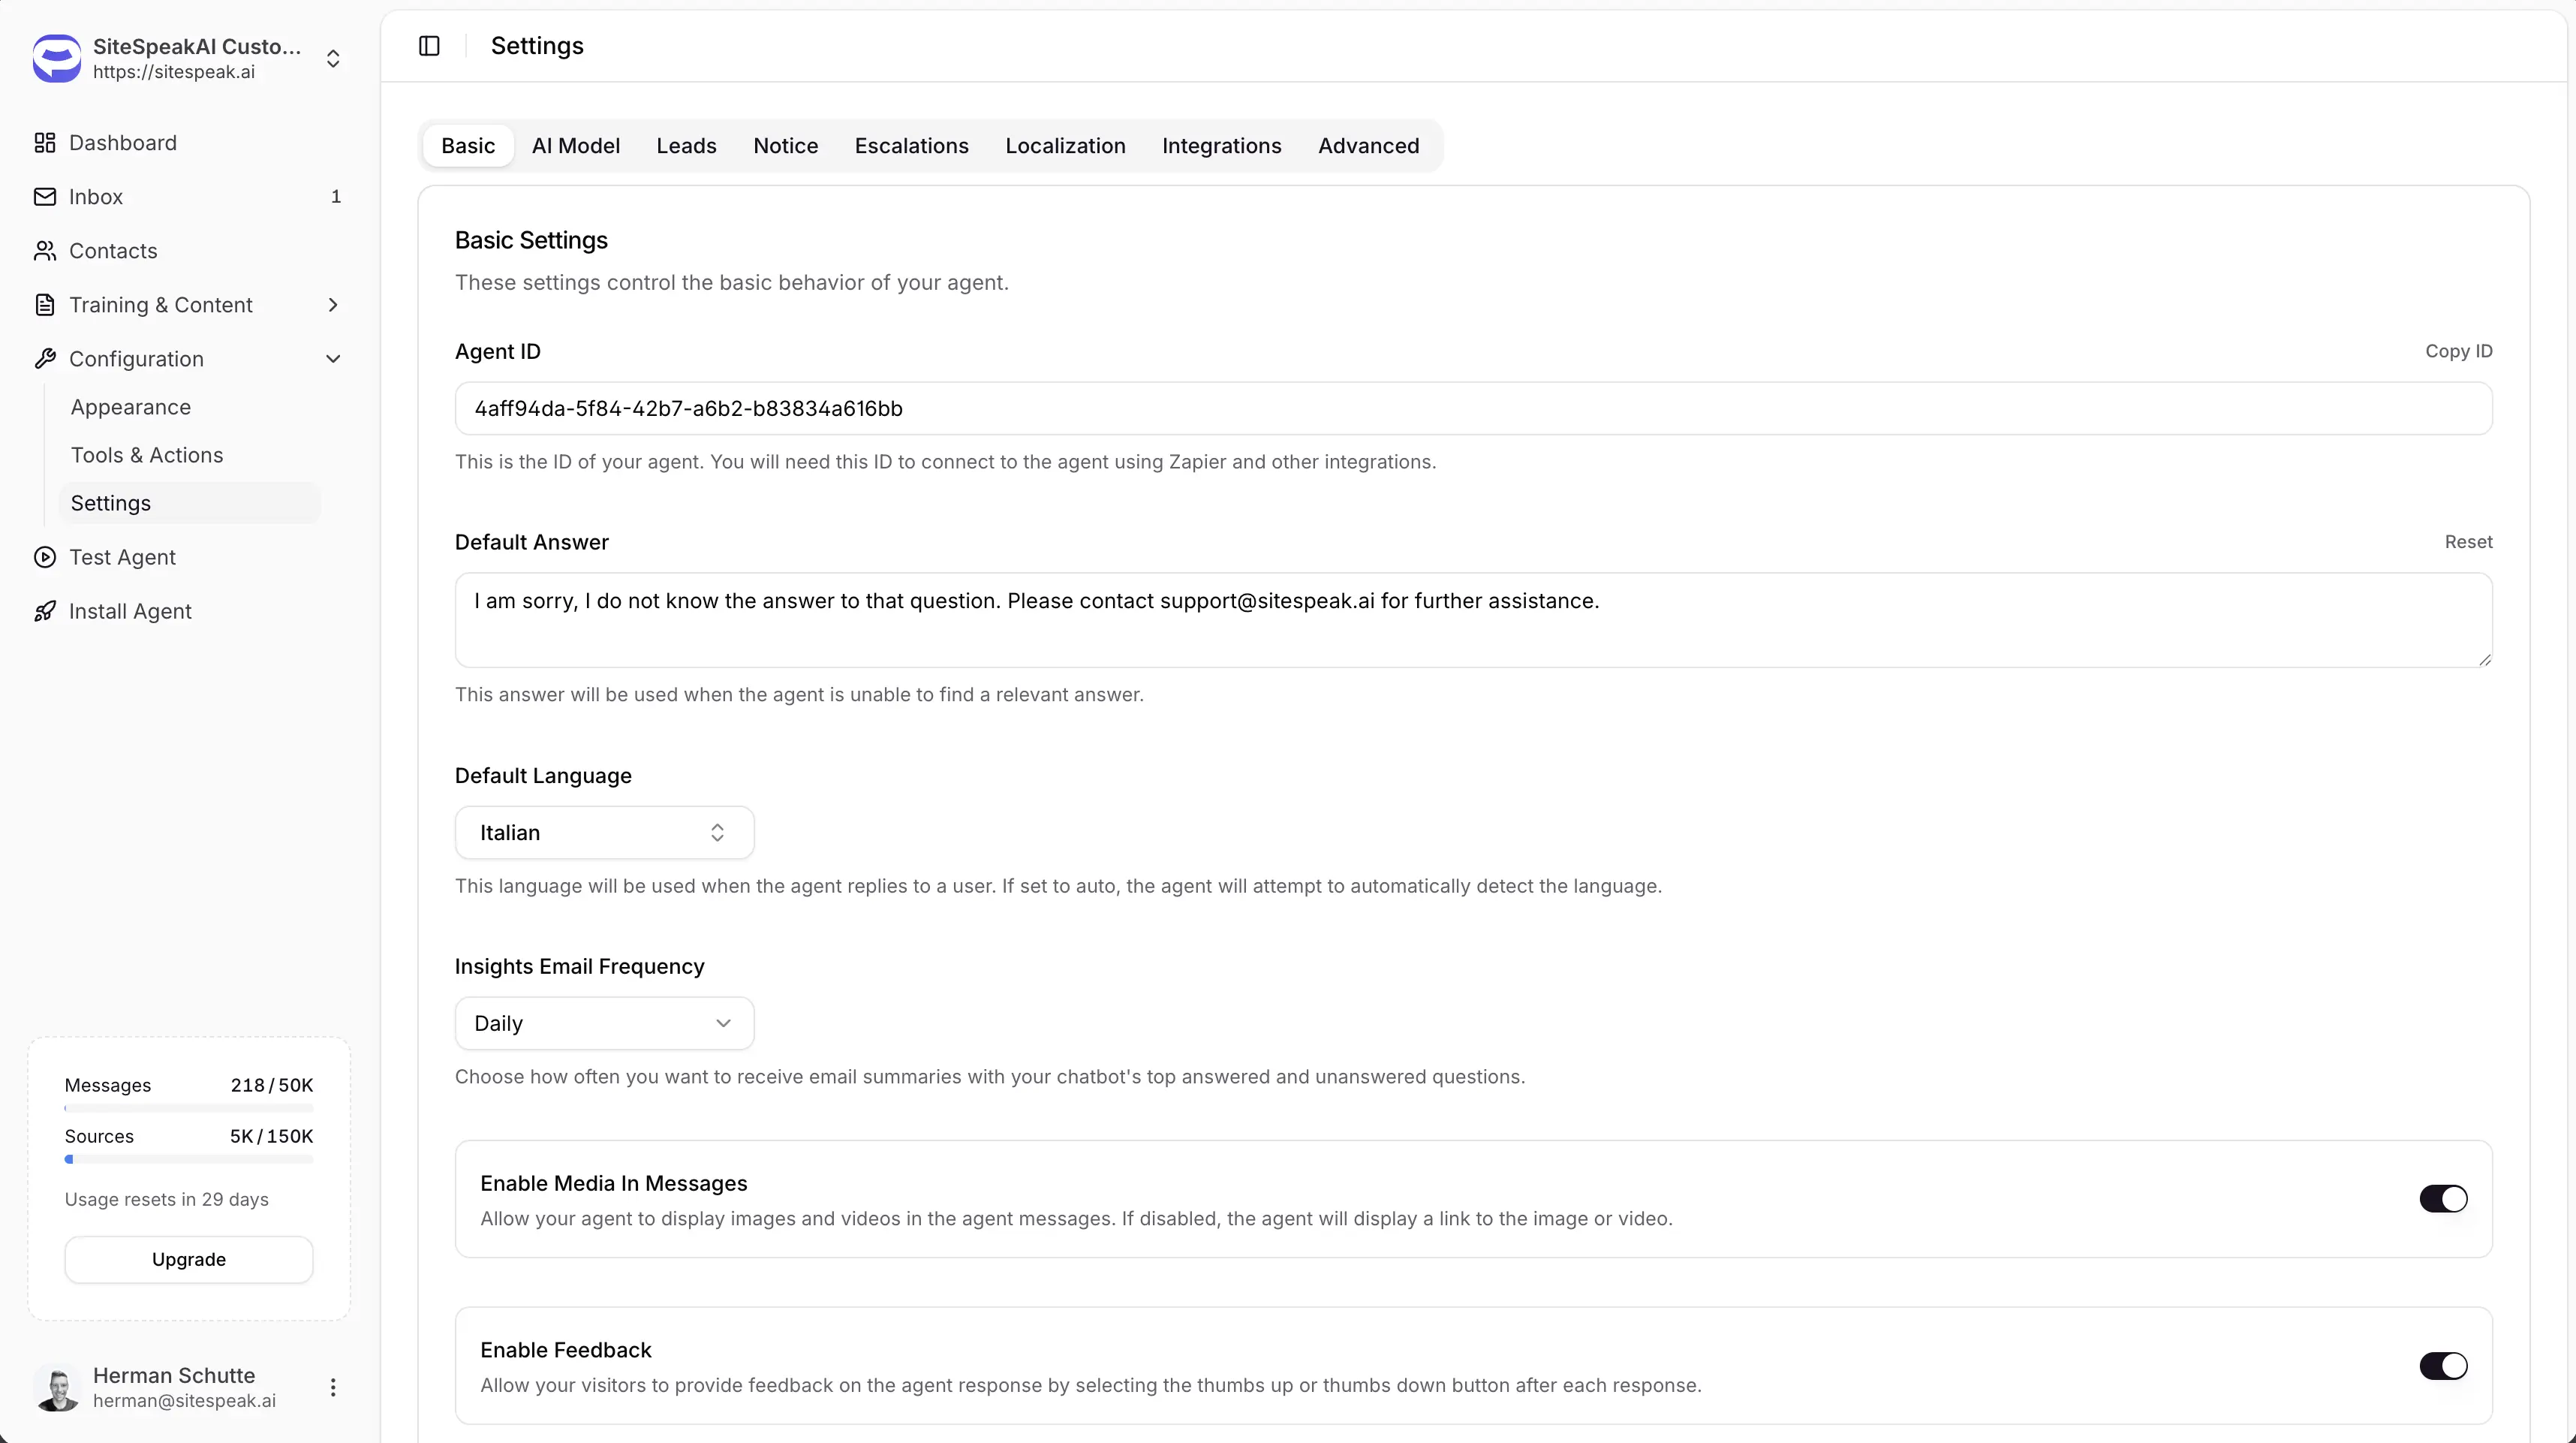Open the Default Language dropdown showing Italian
2576x1443 pixels.
tap(603, 831)
